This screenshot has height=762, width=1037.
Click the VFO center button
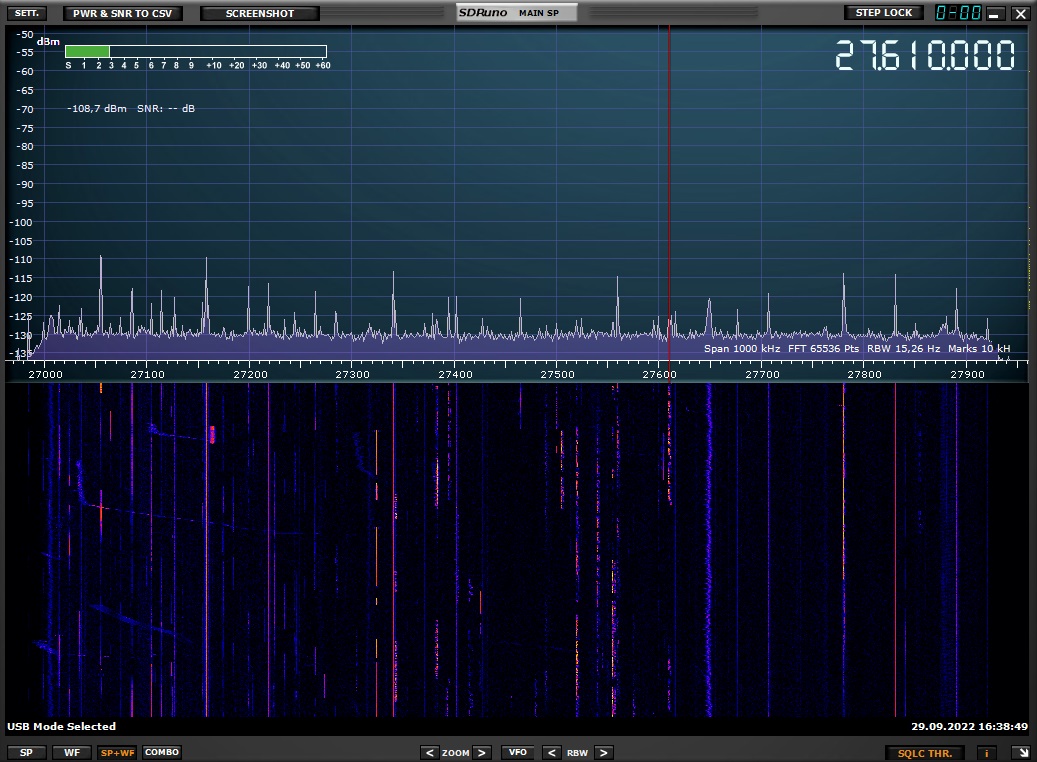click(518, 753)
